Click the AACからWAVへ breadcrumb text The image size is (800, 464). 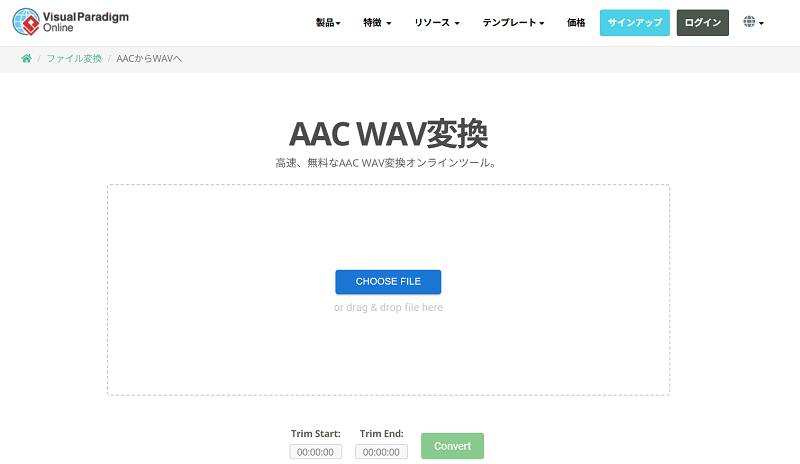pyautogui.click(x=149, y=59)
